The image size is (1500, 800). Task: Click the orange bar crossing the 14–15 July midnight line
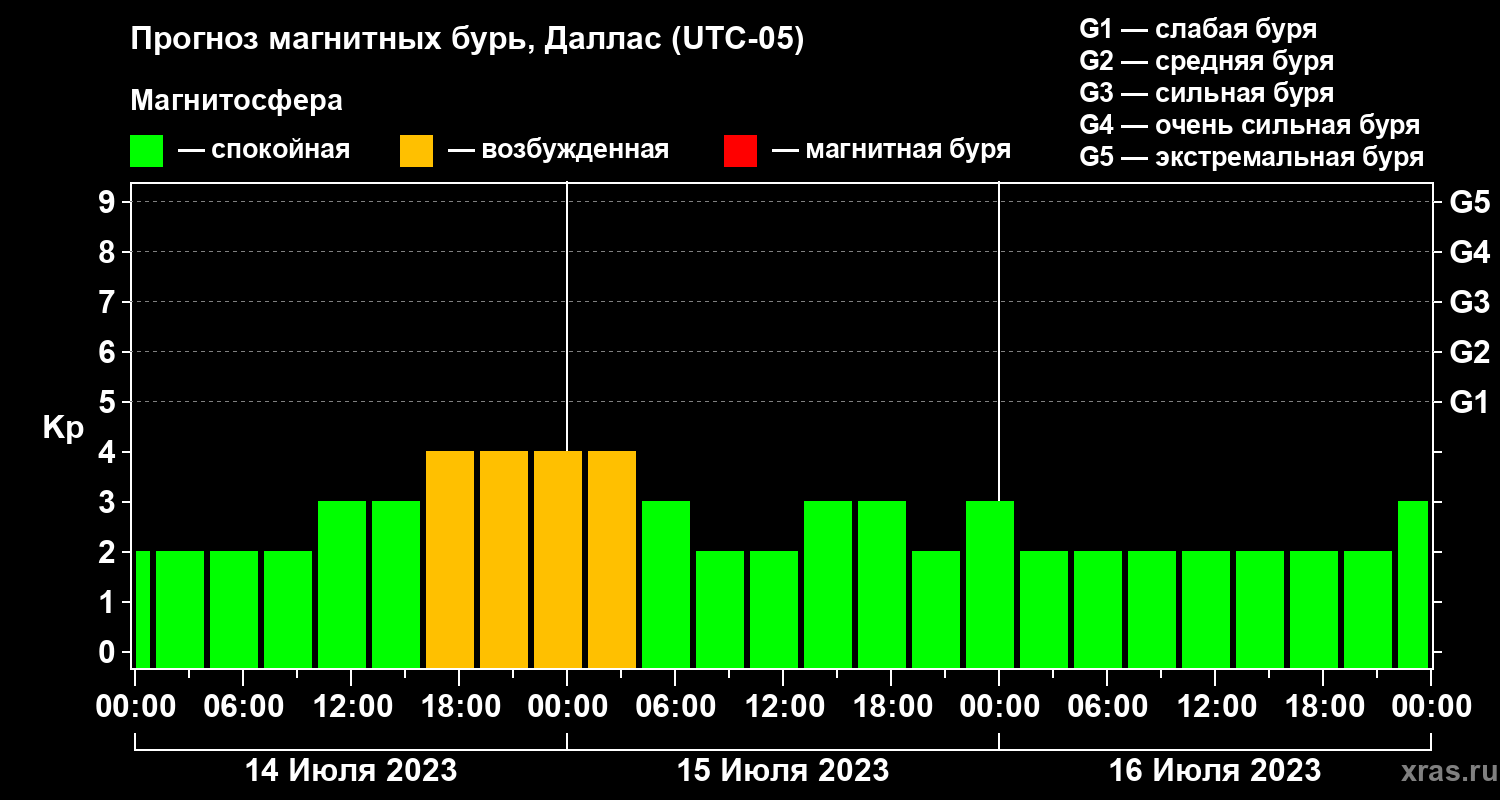[x=558, y=559]
